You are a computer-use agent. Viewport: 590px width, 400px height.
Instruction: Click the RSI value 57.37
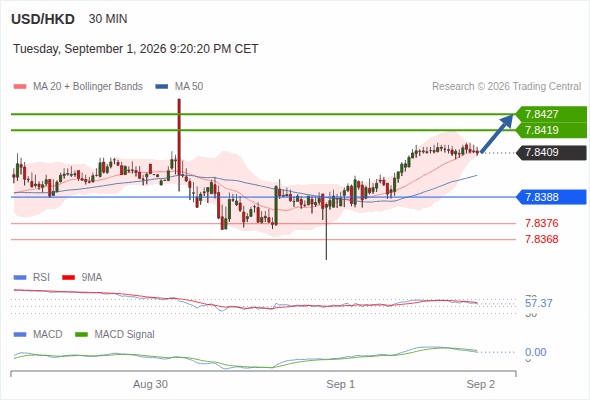click(x=538, y=303)
